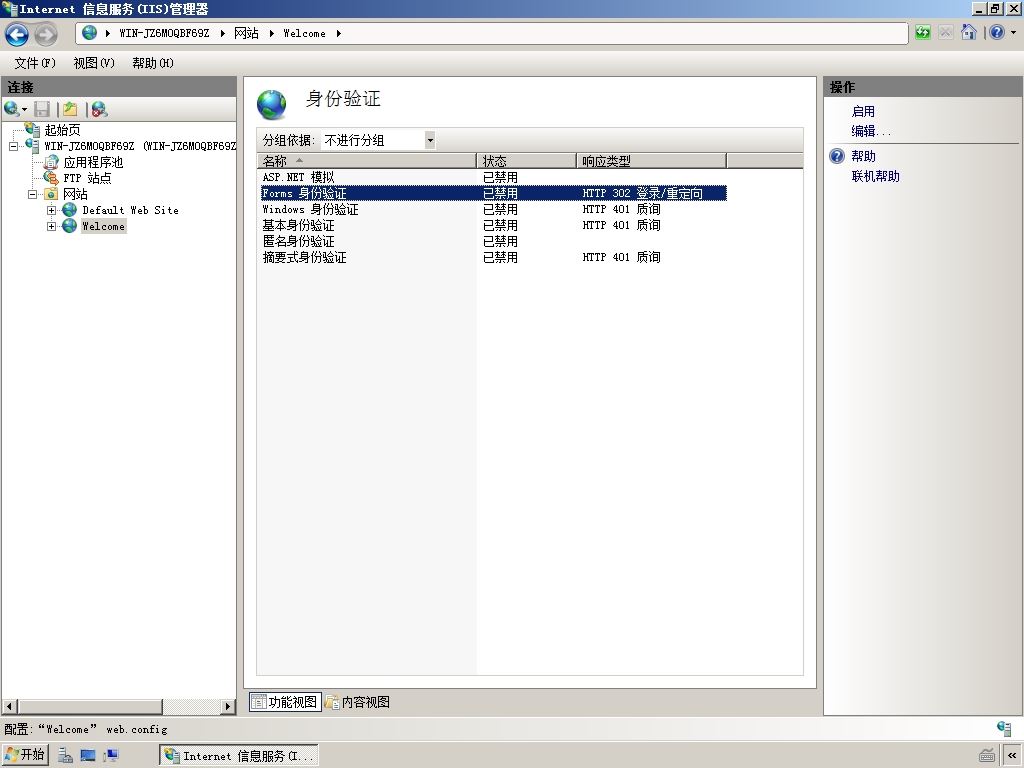Select the 匿名身份验证 row
Screen dimensions: 1024x768
pos(493,241)
